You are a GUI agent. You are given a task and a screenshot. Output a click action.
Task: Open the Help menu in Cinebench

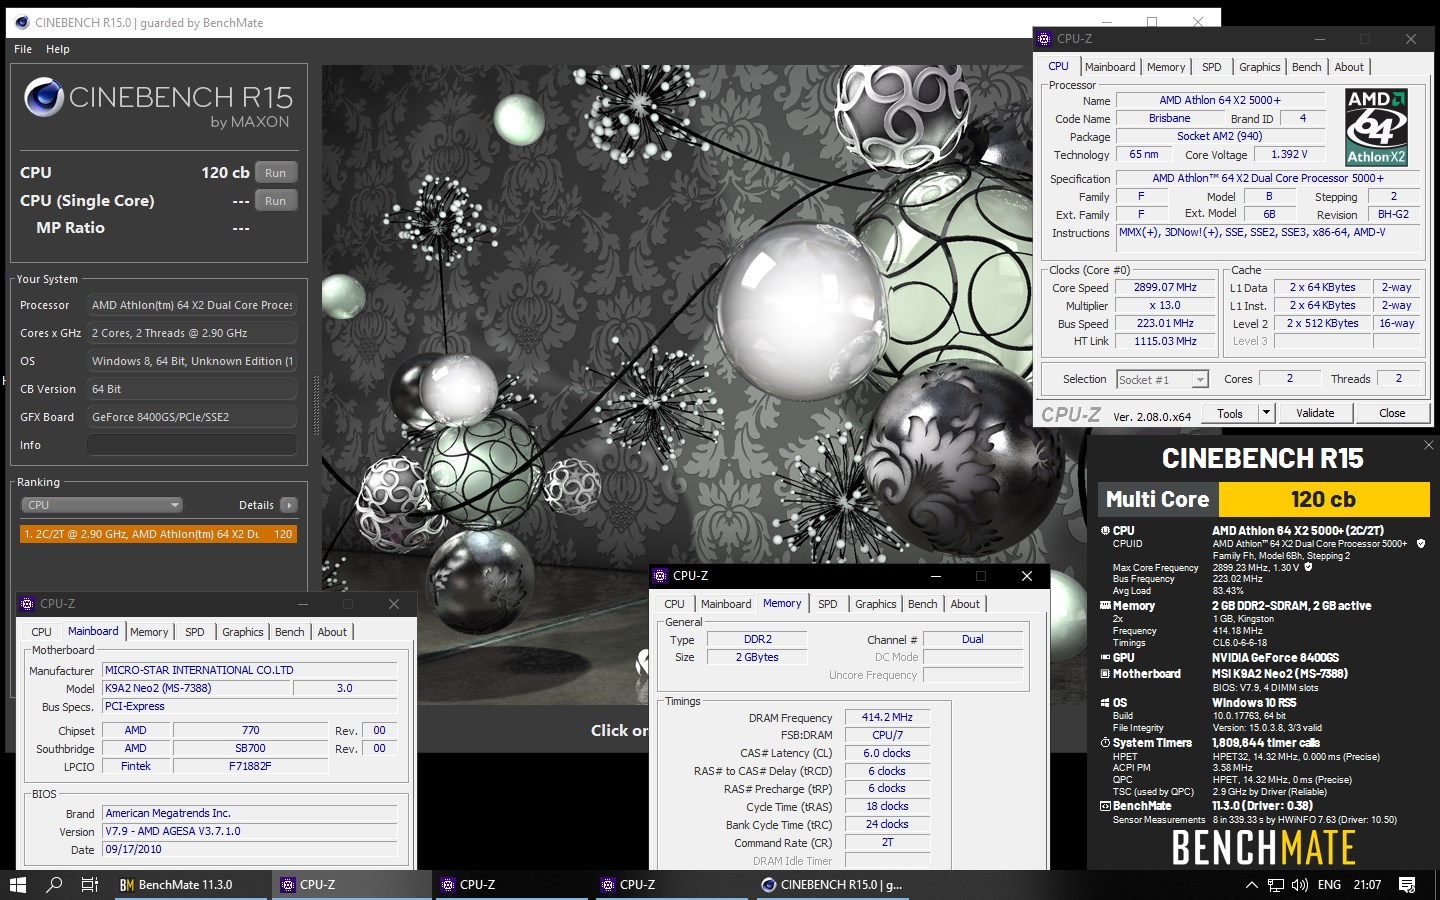coord(58,49)
